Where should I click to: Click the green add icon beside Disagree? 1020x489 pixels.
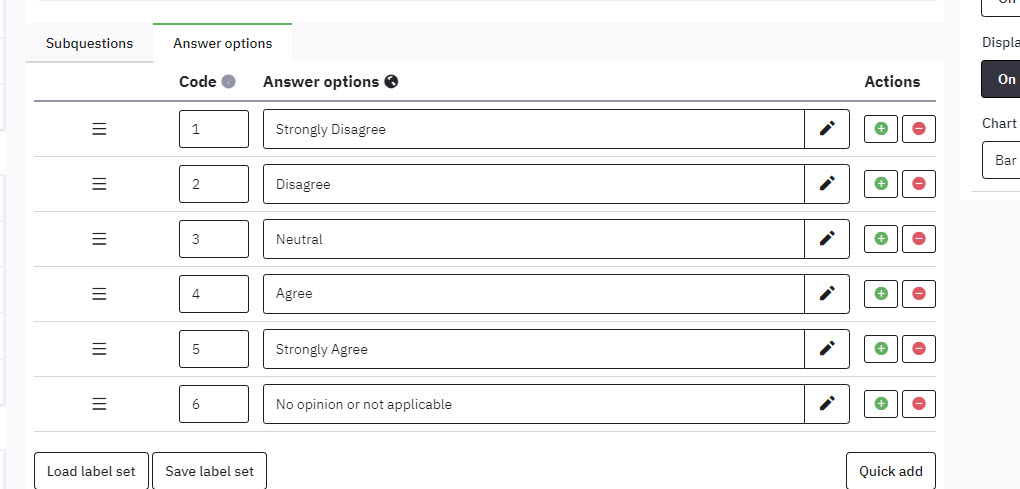[x=881, y=184]
